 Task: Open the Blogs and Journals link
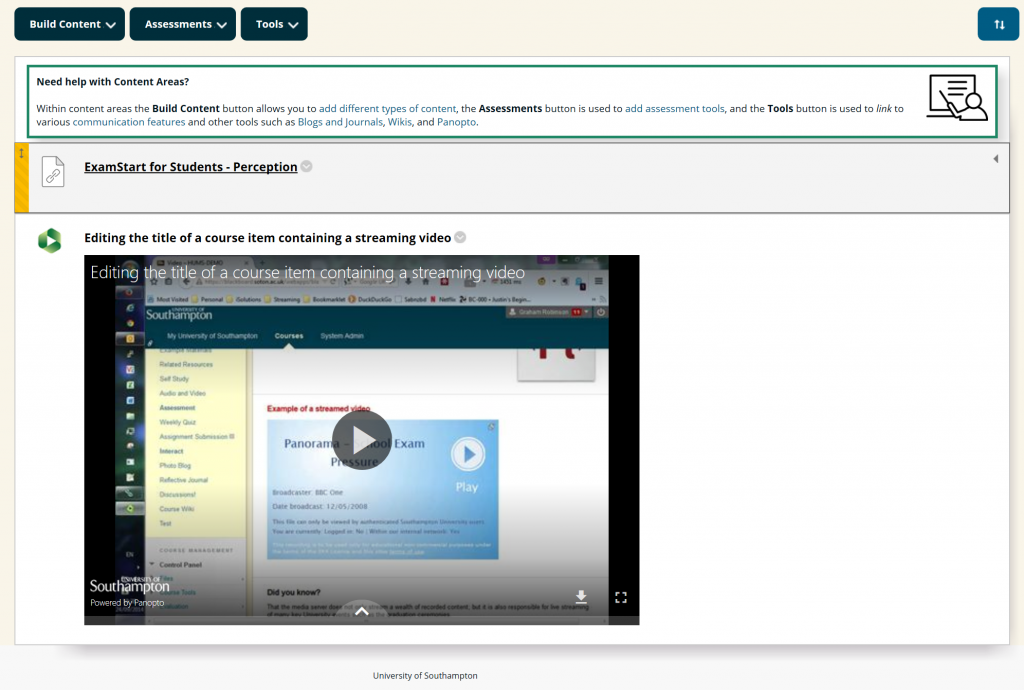[x=340, y=122]
